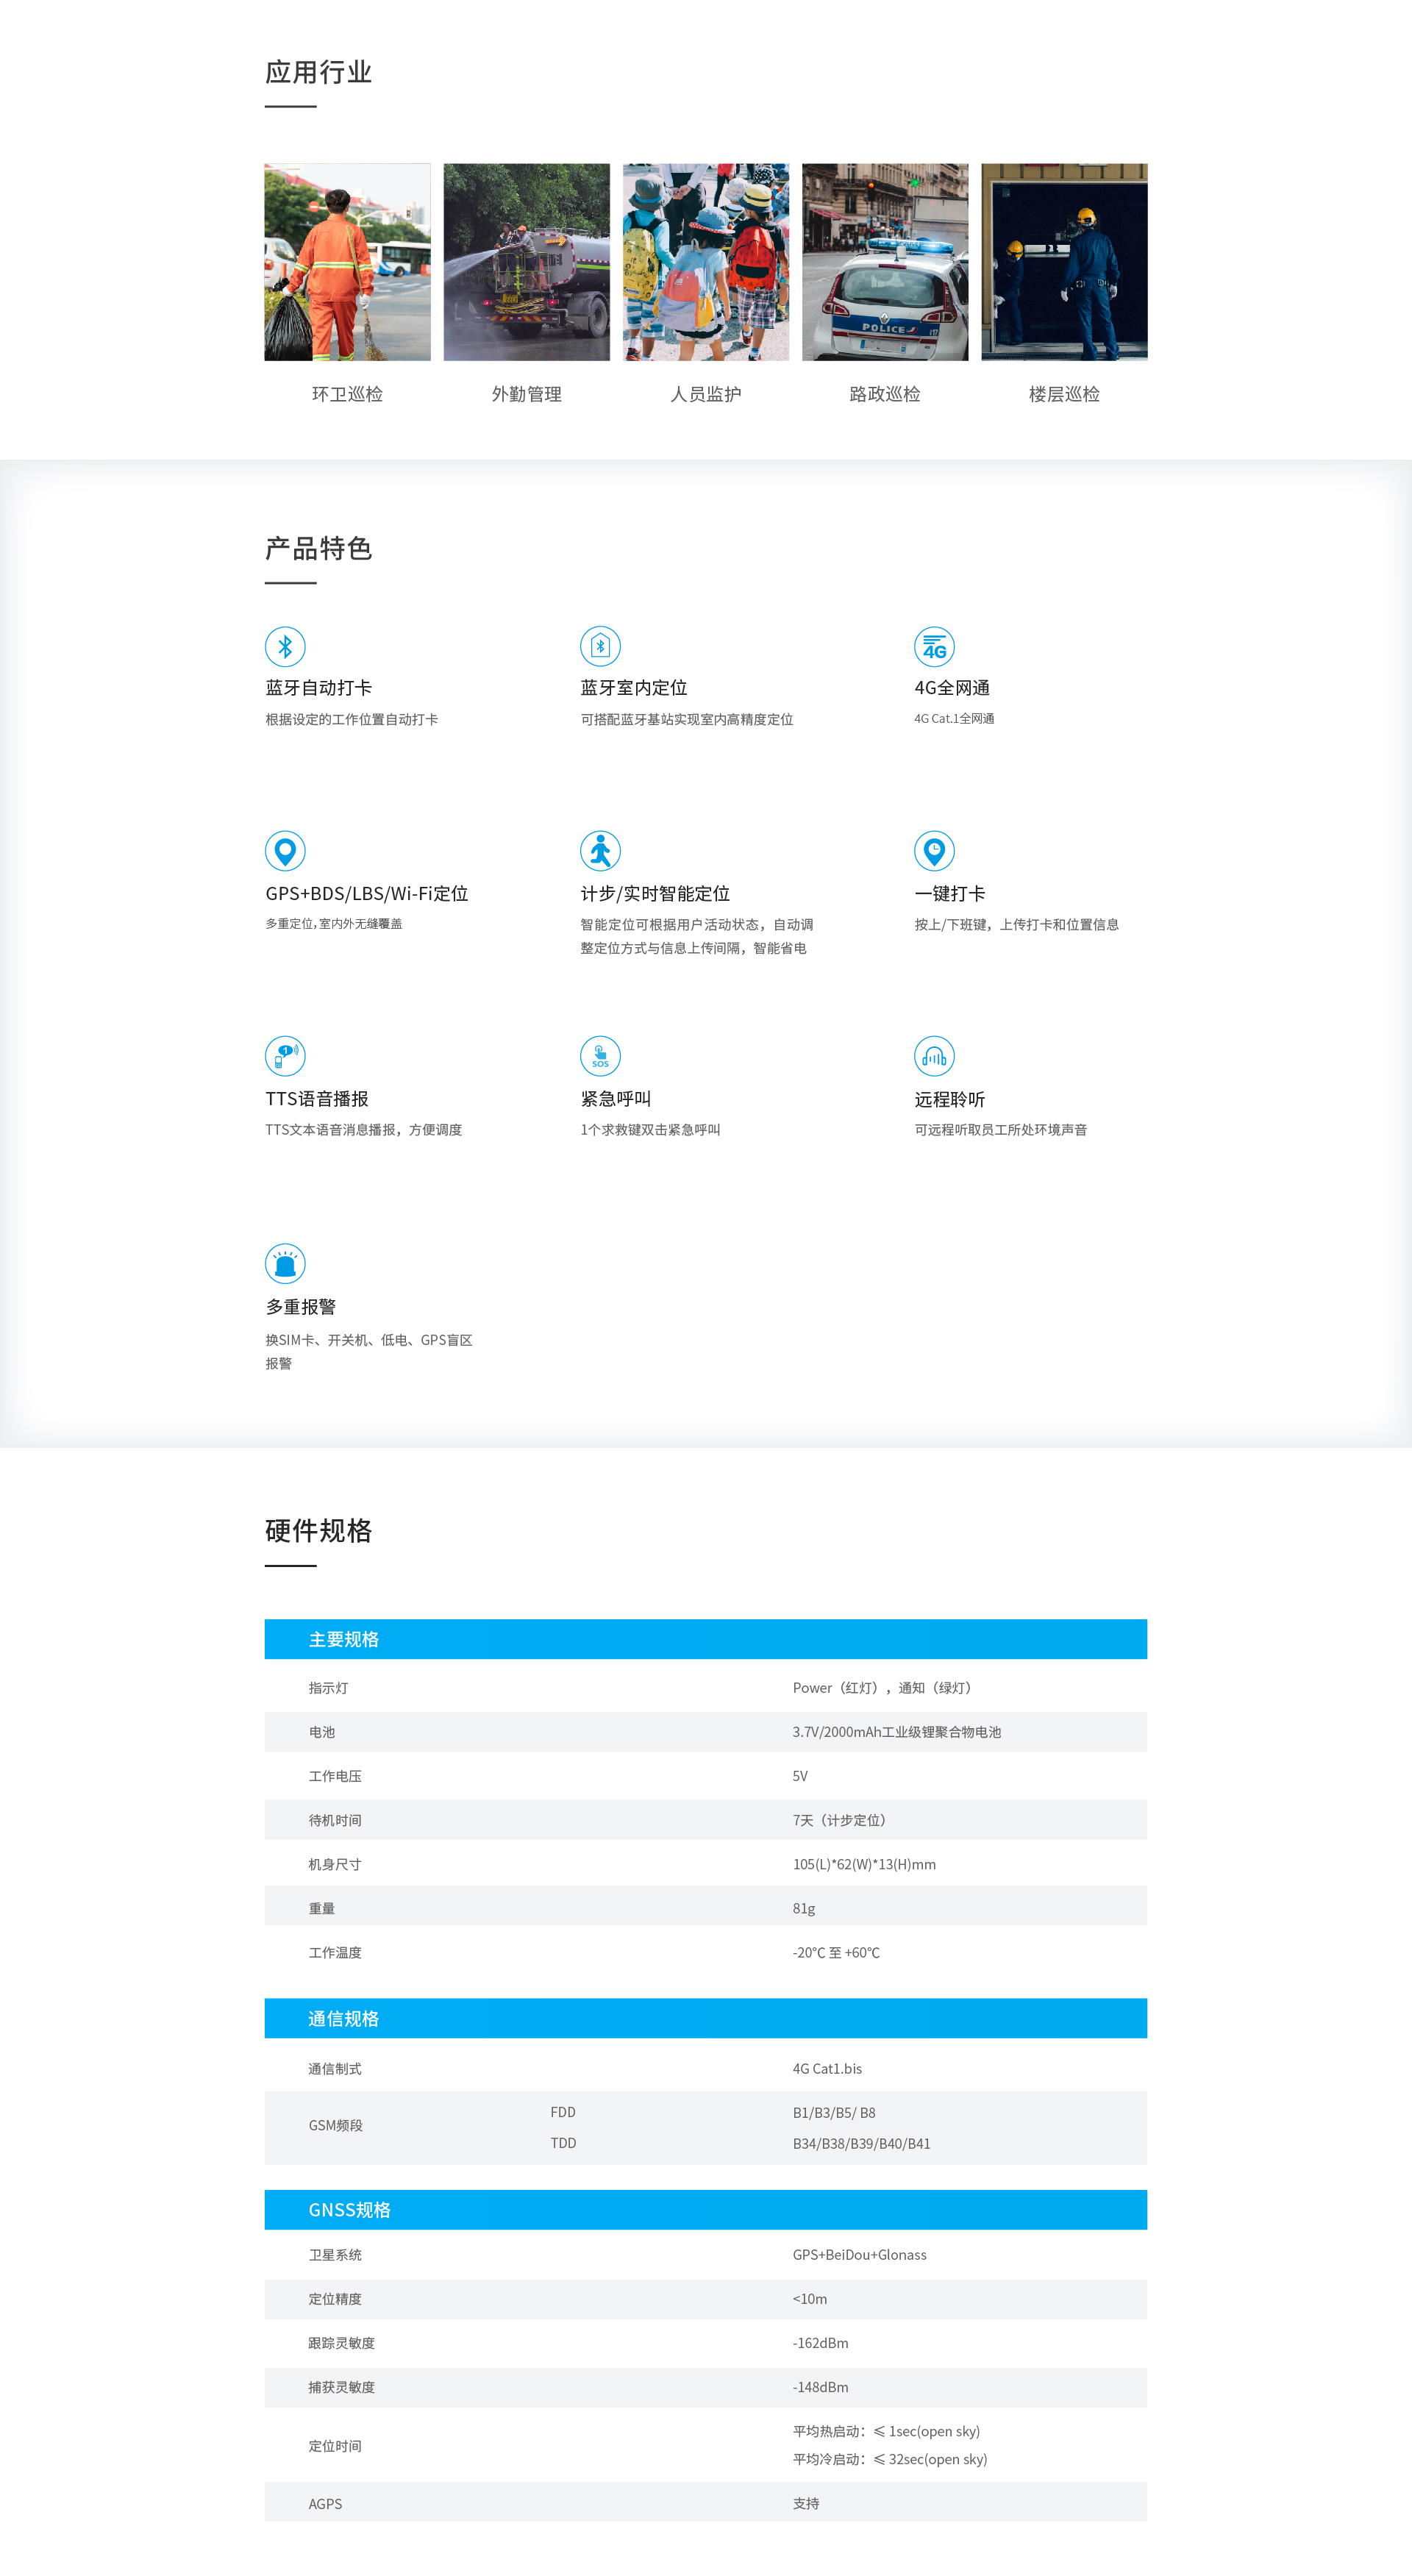The height and width of the screenshot is (2576, 1412).
Task: Click the 远程聆听 headphone icon
Action: pos(934,1056)
